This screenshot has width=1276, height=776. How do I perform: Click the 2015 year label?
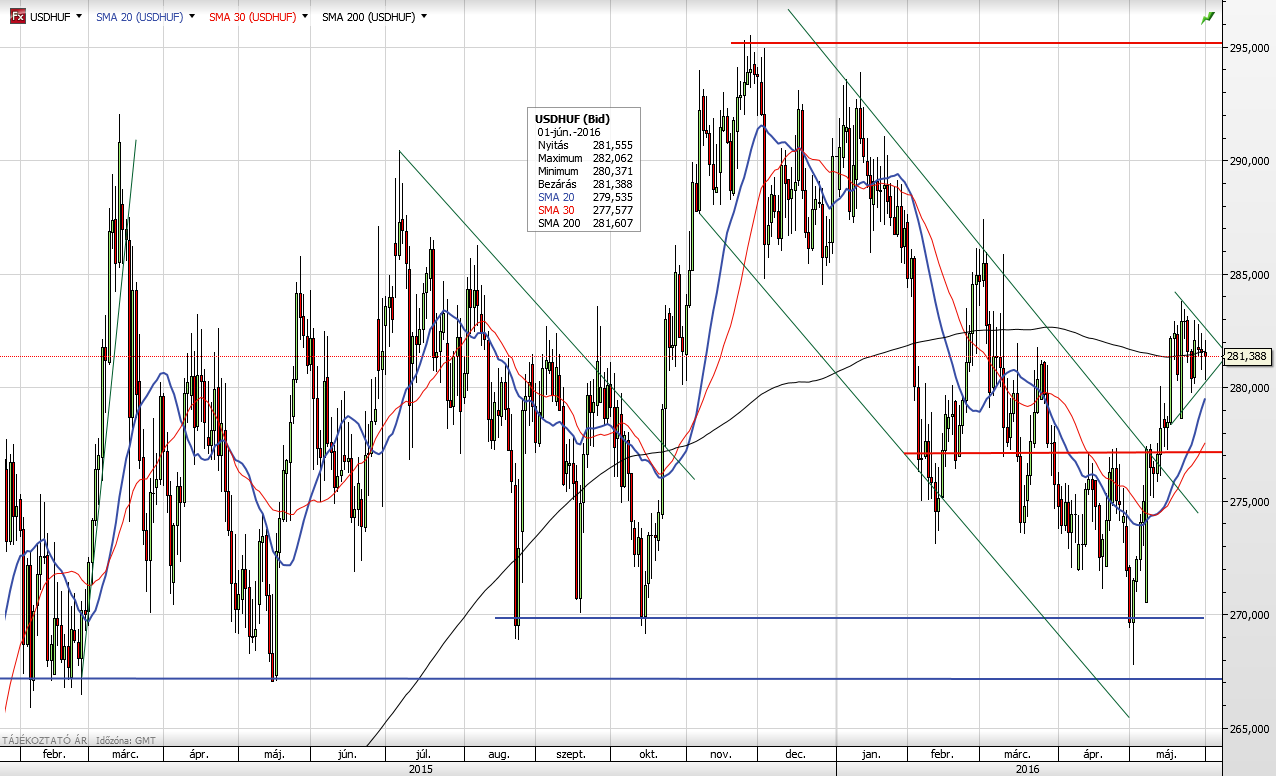[x=421, y=768]
